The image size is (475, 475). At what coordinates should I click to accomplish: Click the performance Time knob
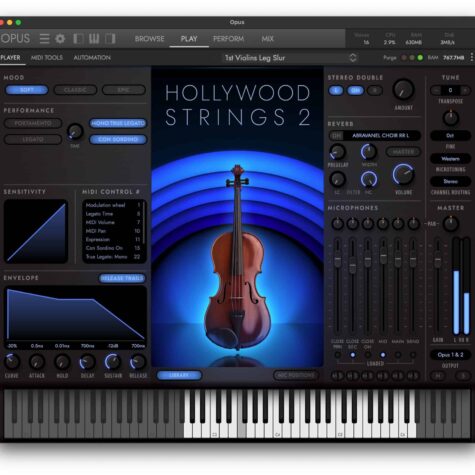[75, 131]
